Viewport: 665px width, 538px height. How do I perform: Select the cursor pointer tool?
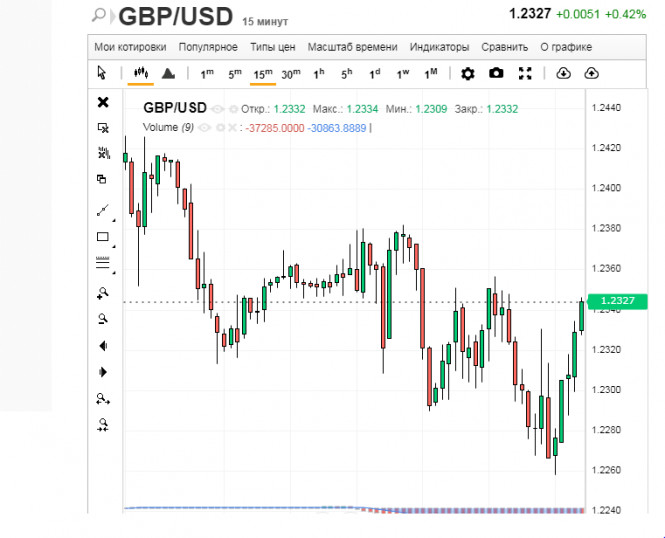pos(102,73)
